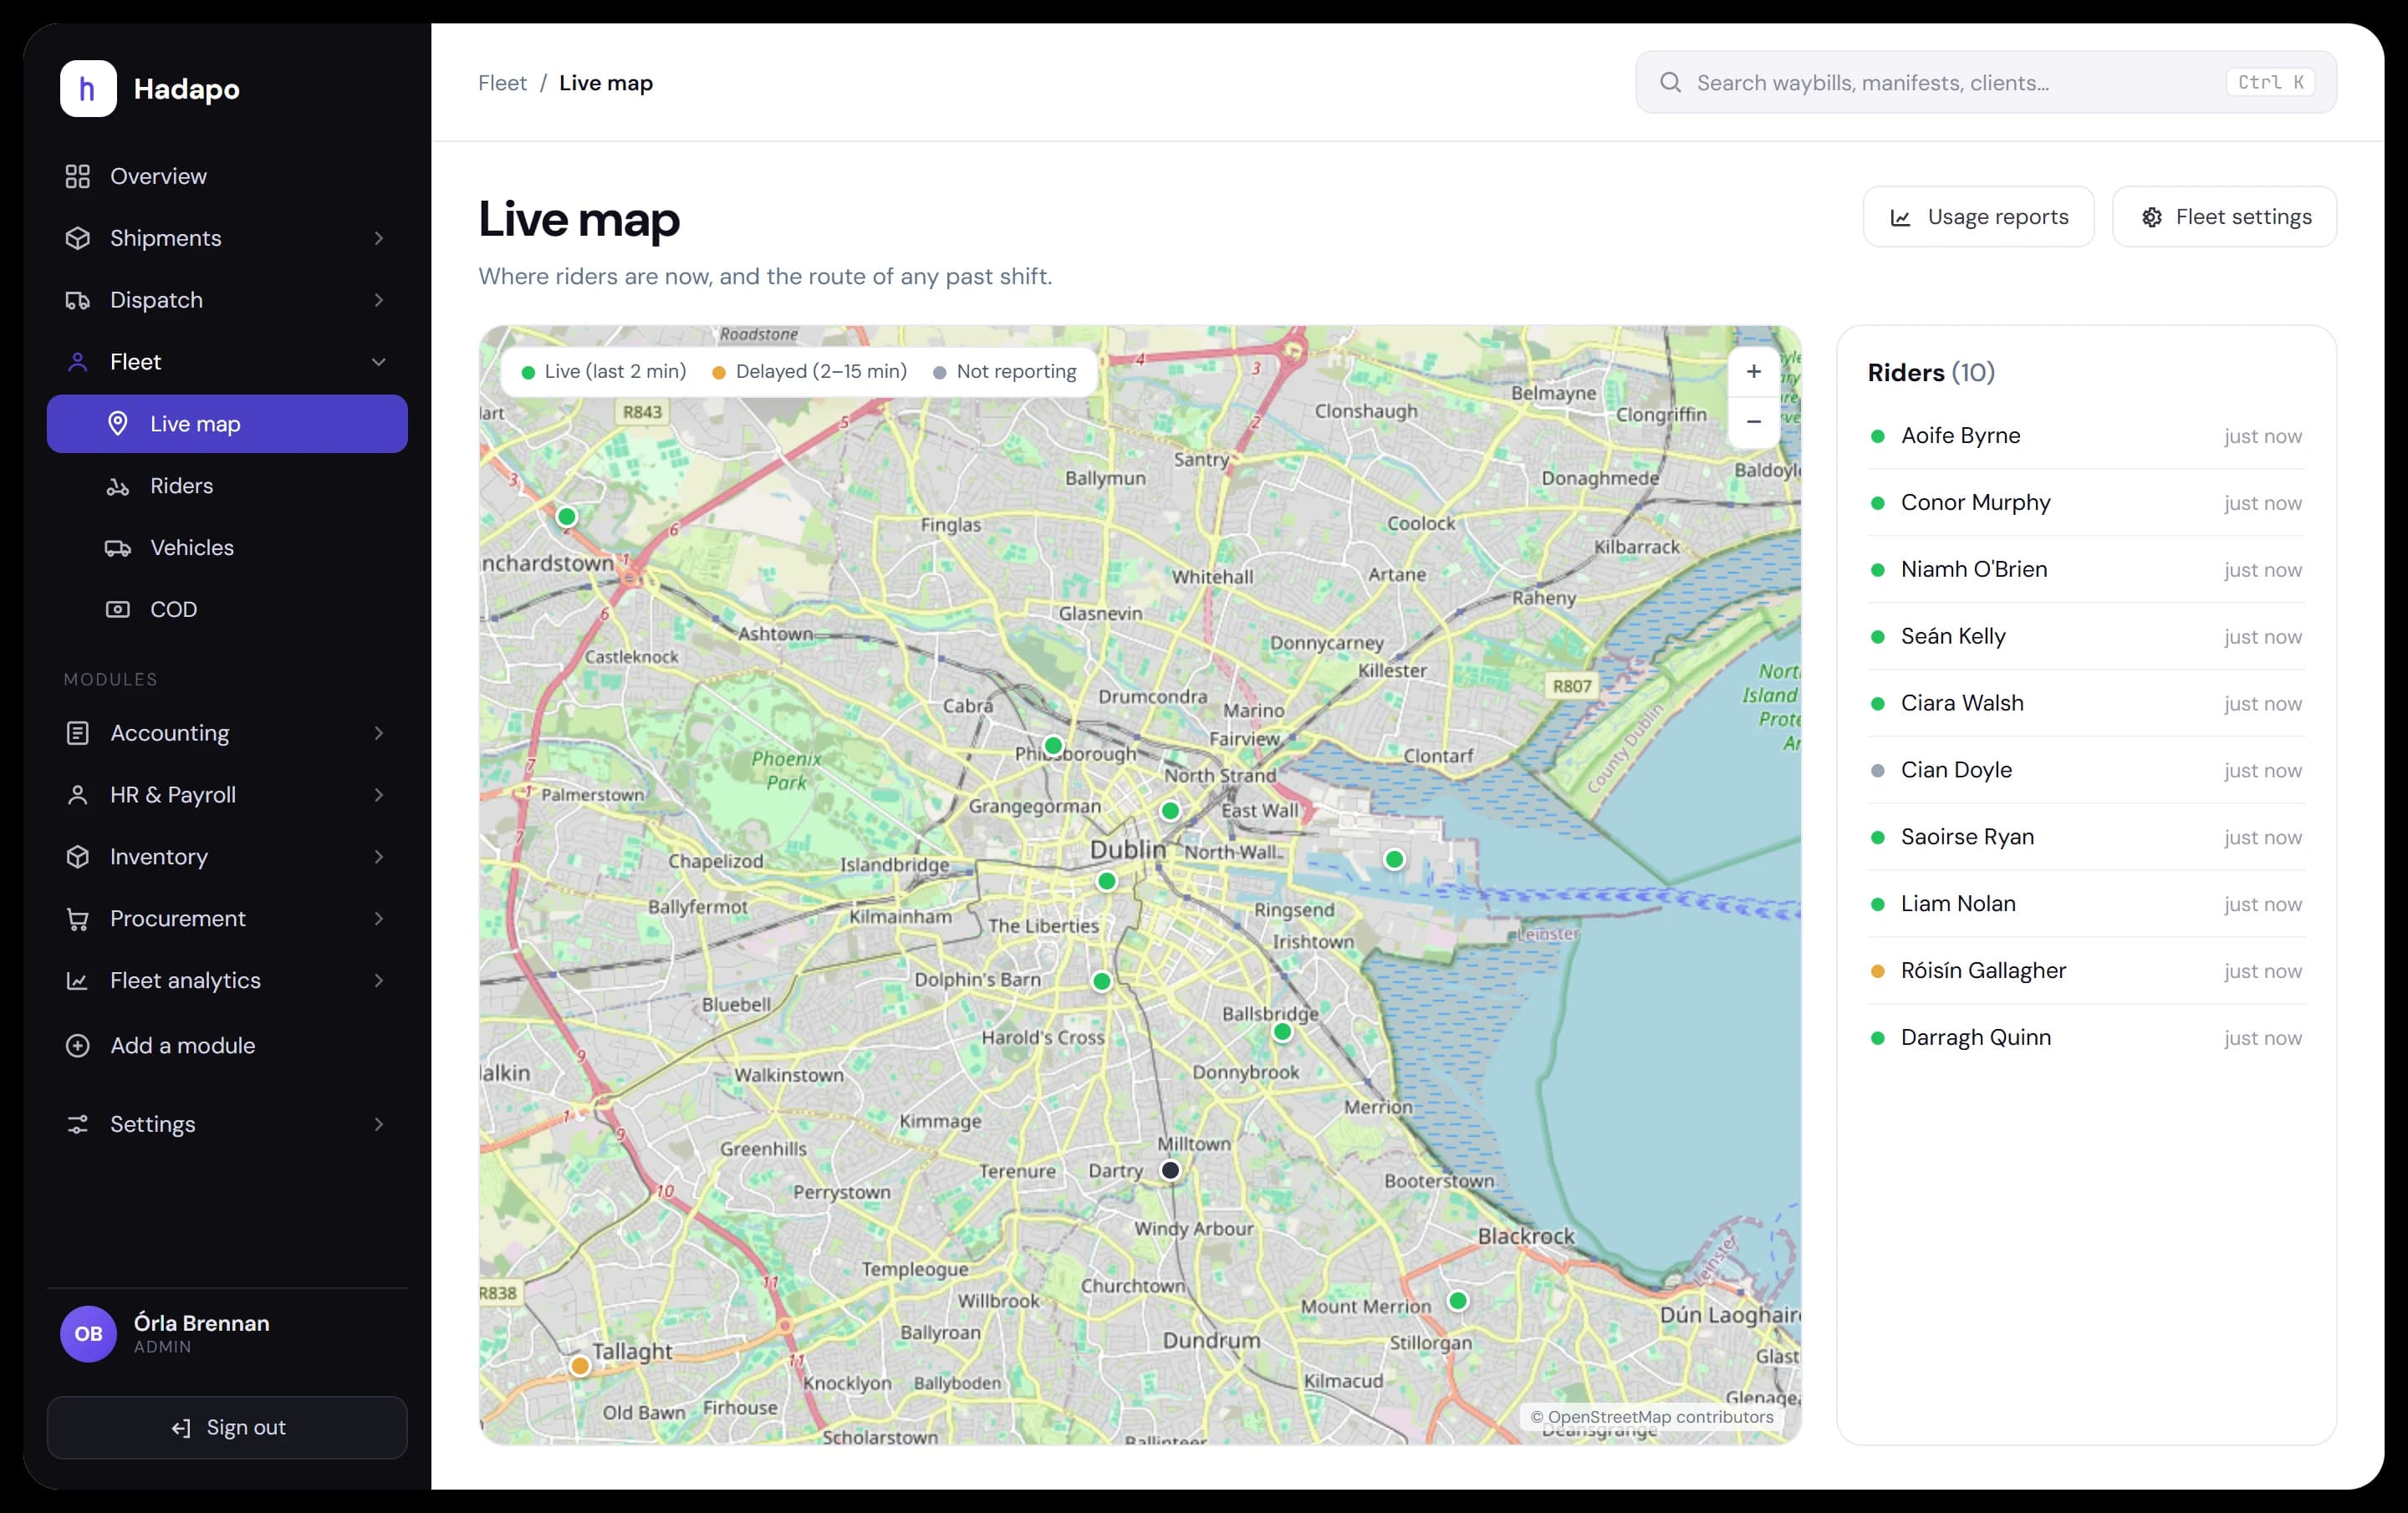Expand the Inventory chevron
2408x1513 pixels.
(379, 857)
